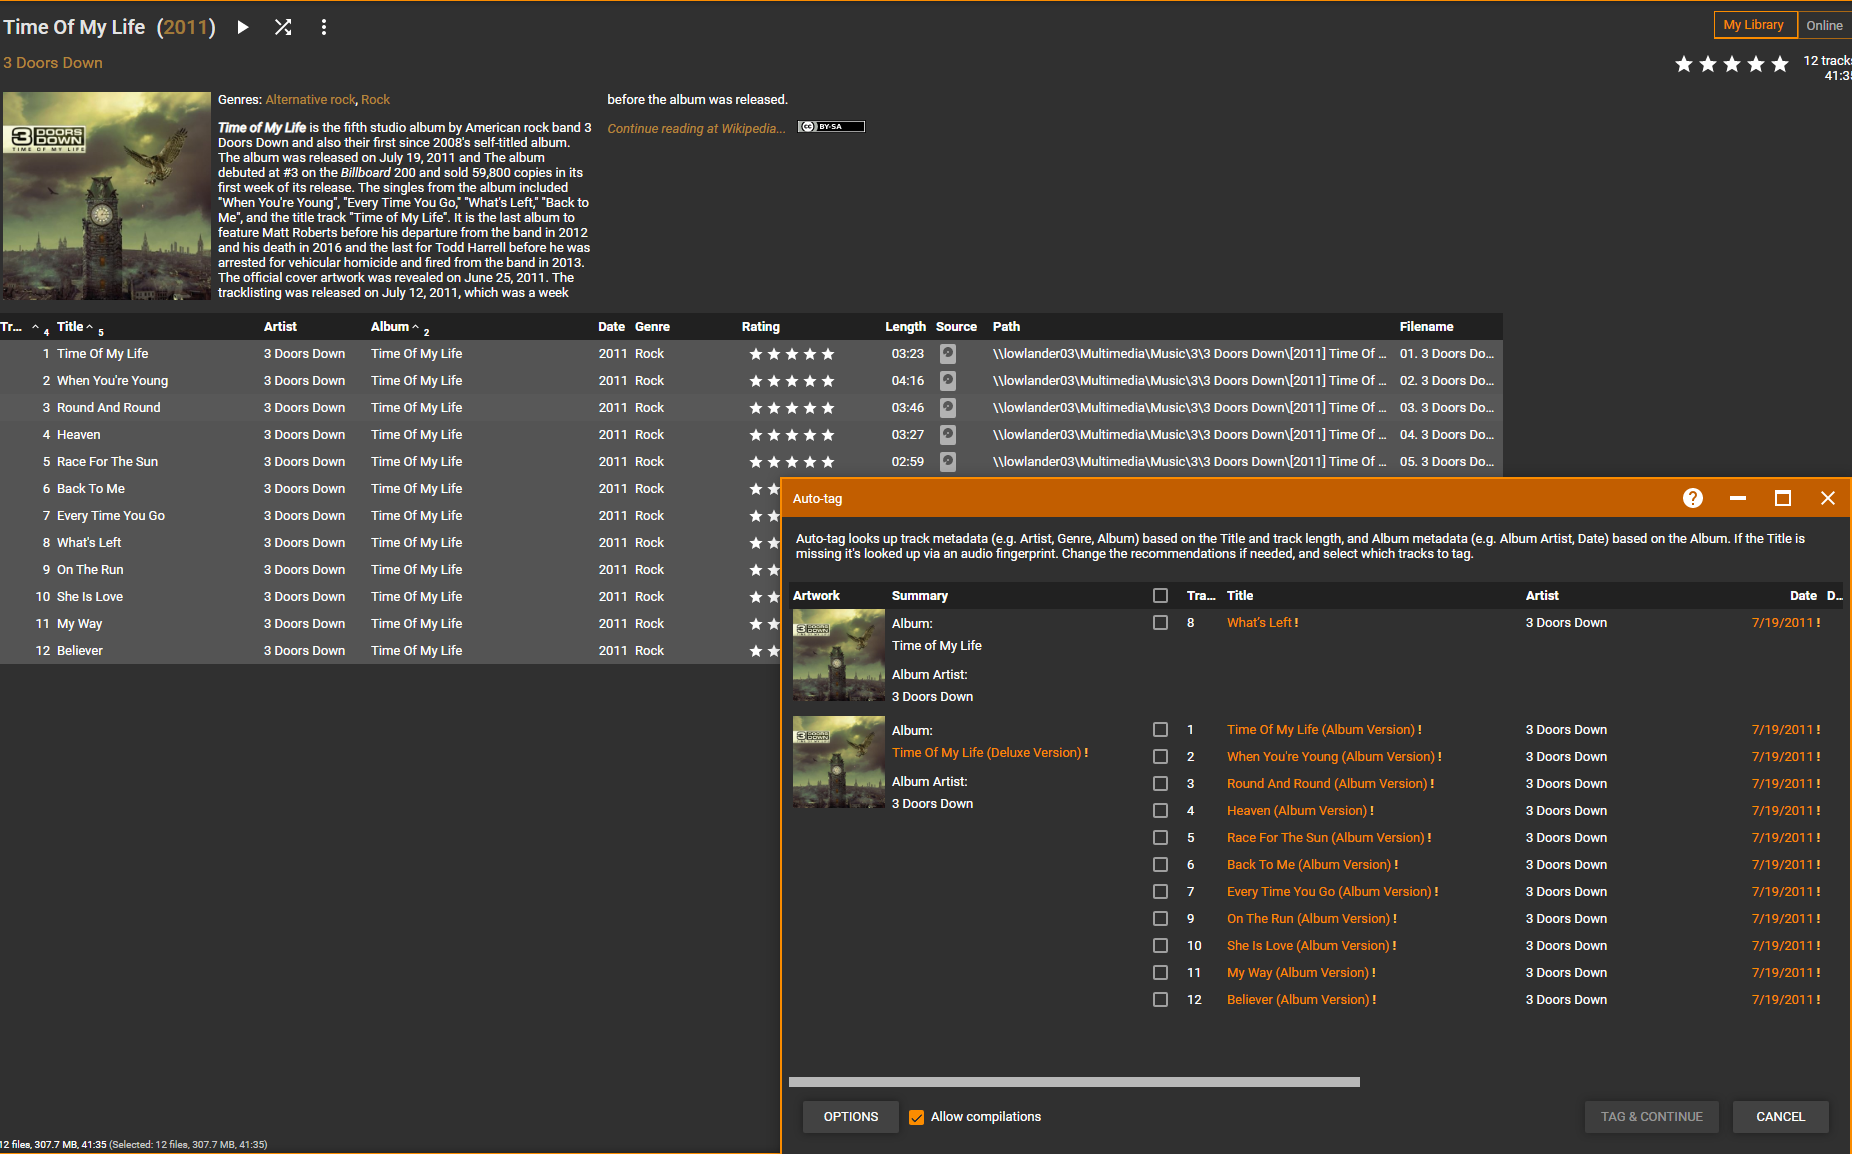Check the box for What's Left track
The width and height of the screenshot is (1852, 1154).
coord(1160,623)
